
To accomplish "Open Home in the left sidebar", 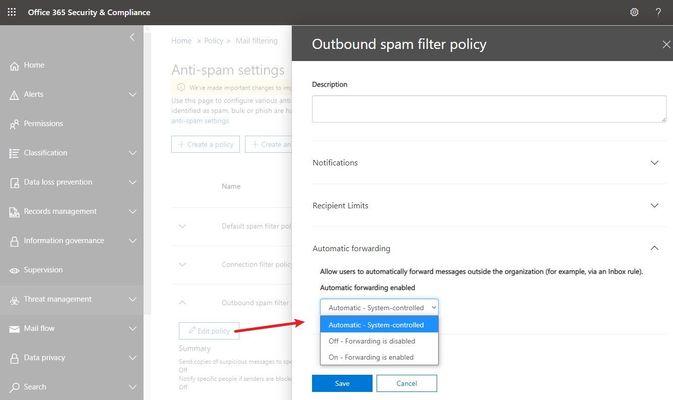I will (x=34, y=65).
